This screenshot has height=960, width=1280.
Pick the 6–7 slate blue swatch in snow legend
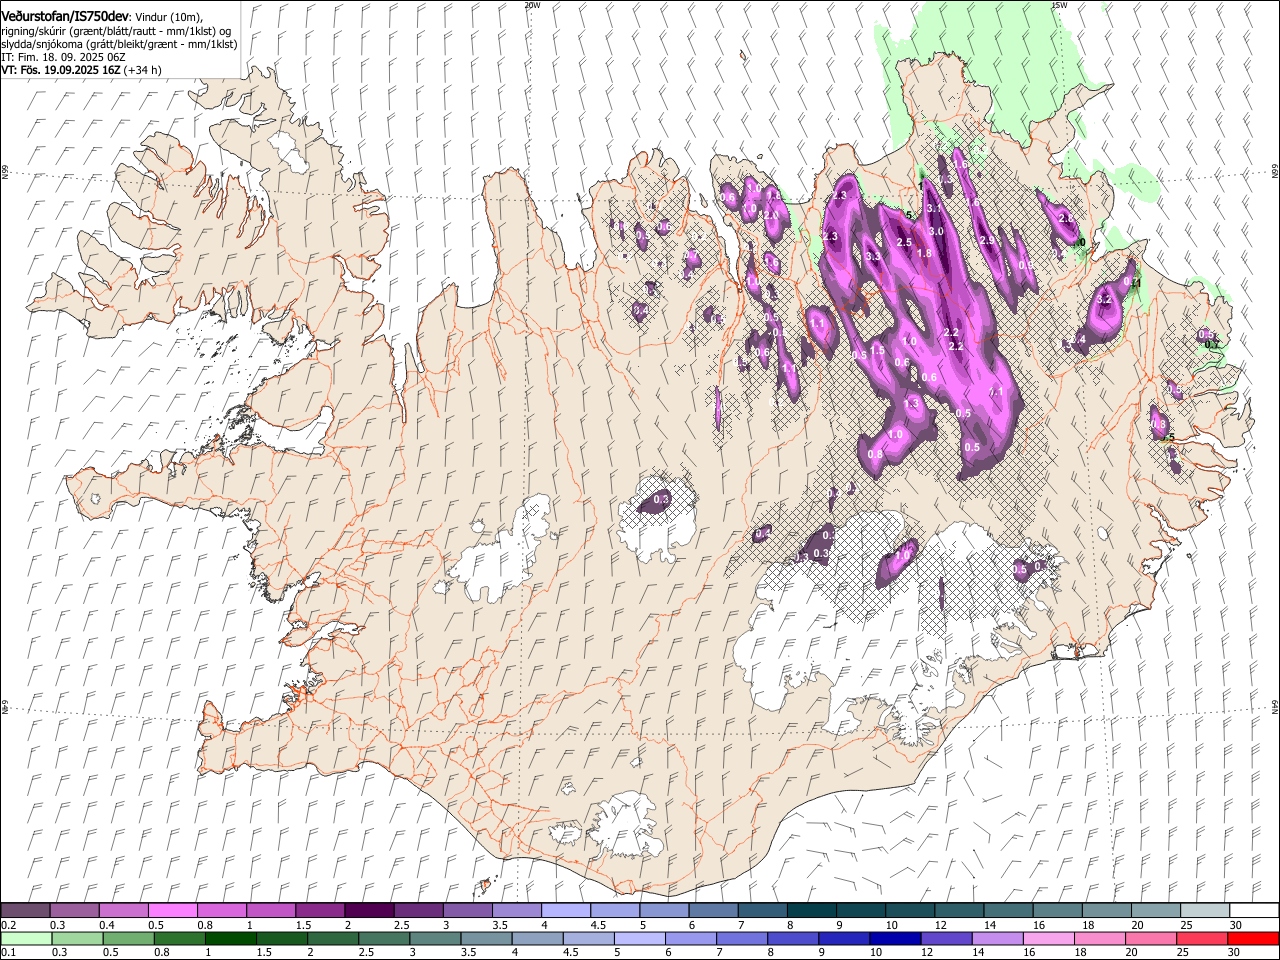[712, 911]
